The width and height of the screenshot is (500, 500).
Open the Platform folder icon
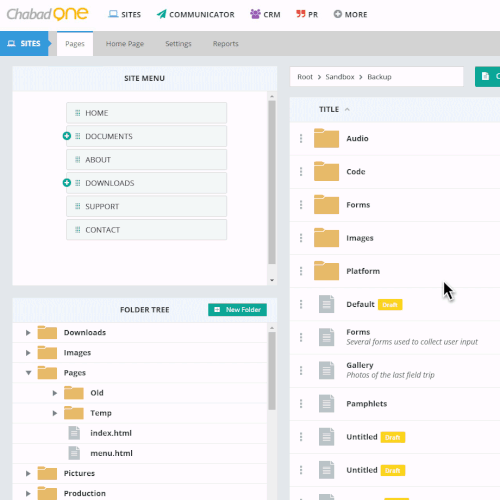pyautogui.click(x=326, y=271)
